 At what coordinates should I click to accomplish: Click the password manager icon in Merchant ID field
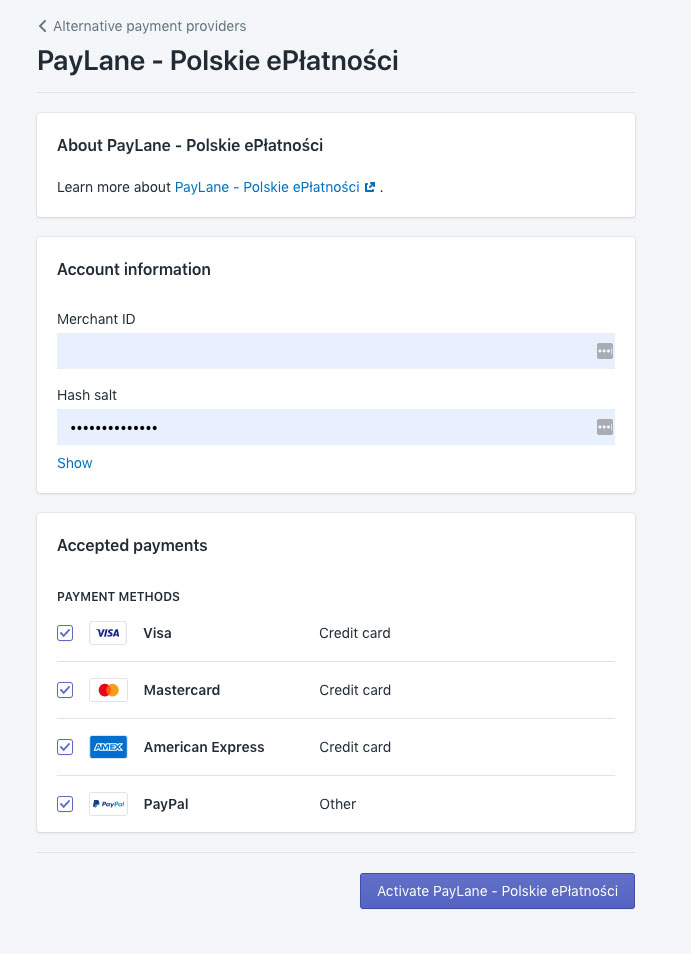[x=605, y=351]
